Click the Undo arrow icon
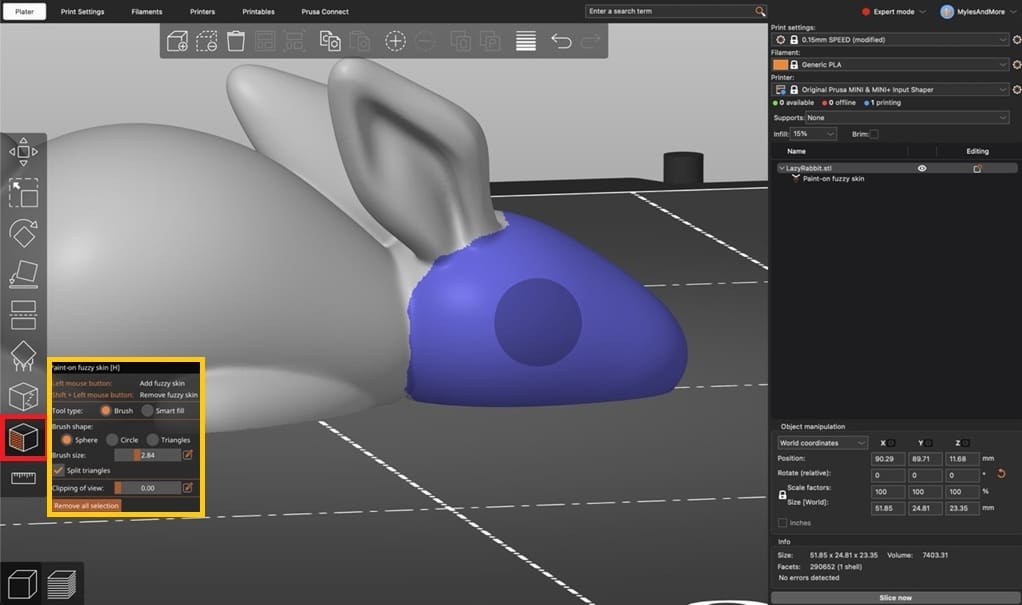The height and width of the screenshot is (605, 1022). [561, 41]
